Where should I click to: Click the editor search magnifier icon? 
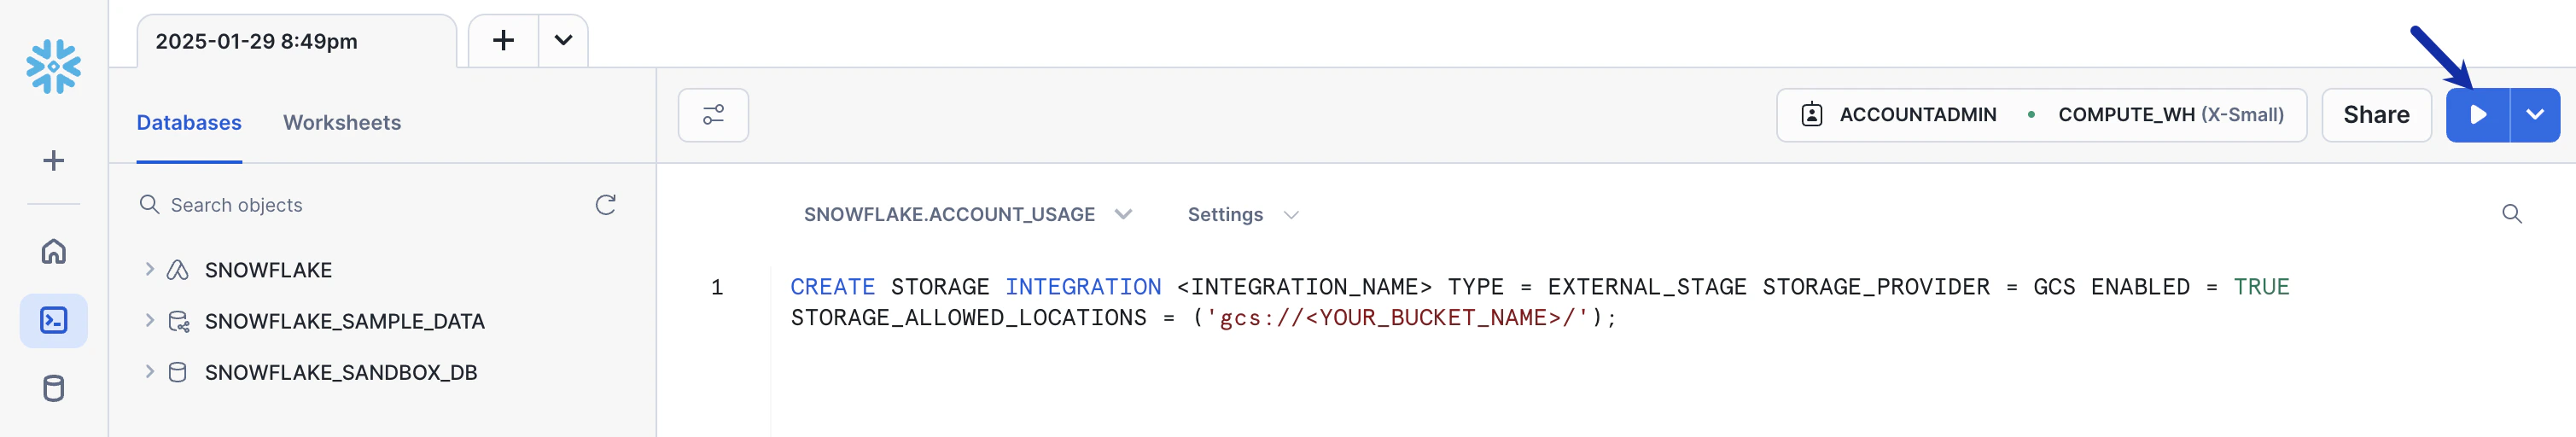(2511, 214)
